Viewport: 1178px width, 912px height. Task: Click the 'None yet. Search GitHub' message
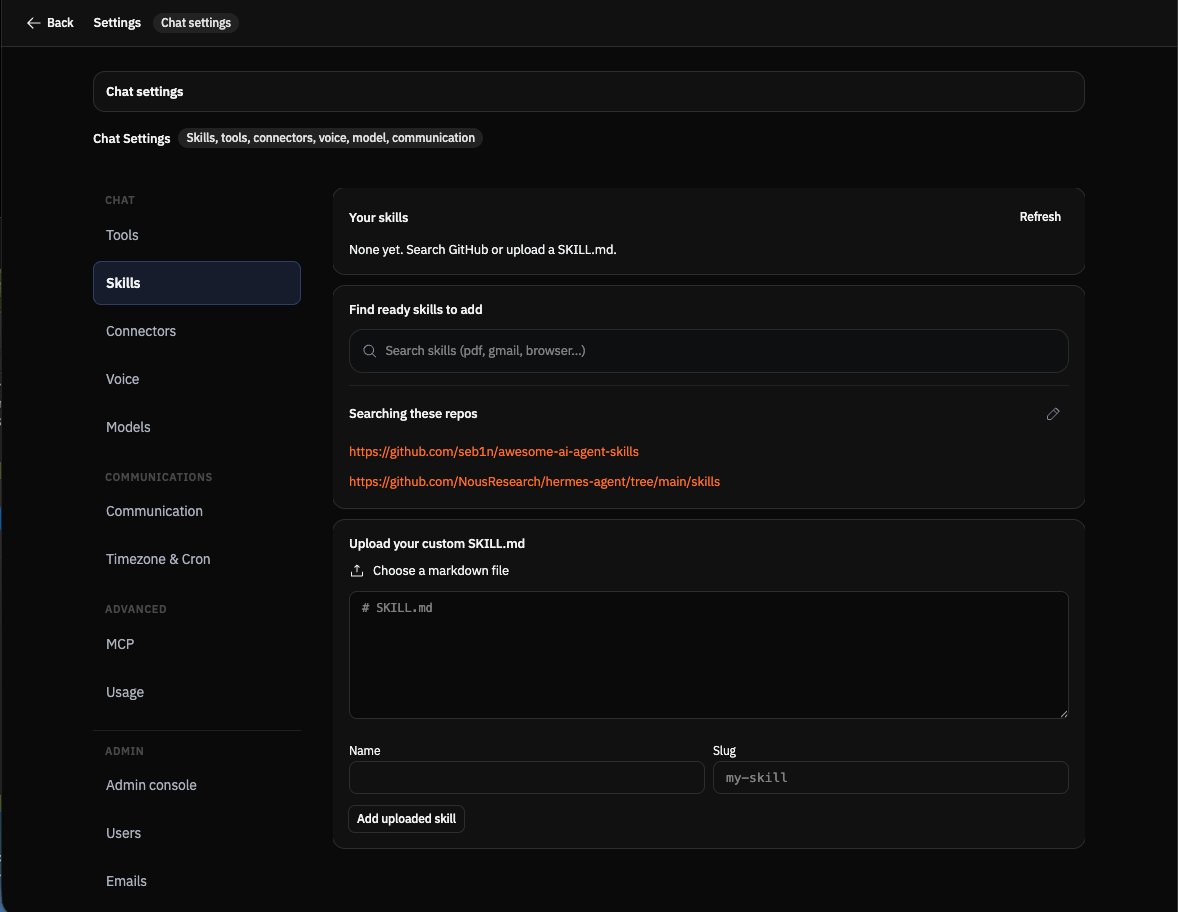(482, 249)
